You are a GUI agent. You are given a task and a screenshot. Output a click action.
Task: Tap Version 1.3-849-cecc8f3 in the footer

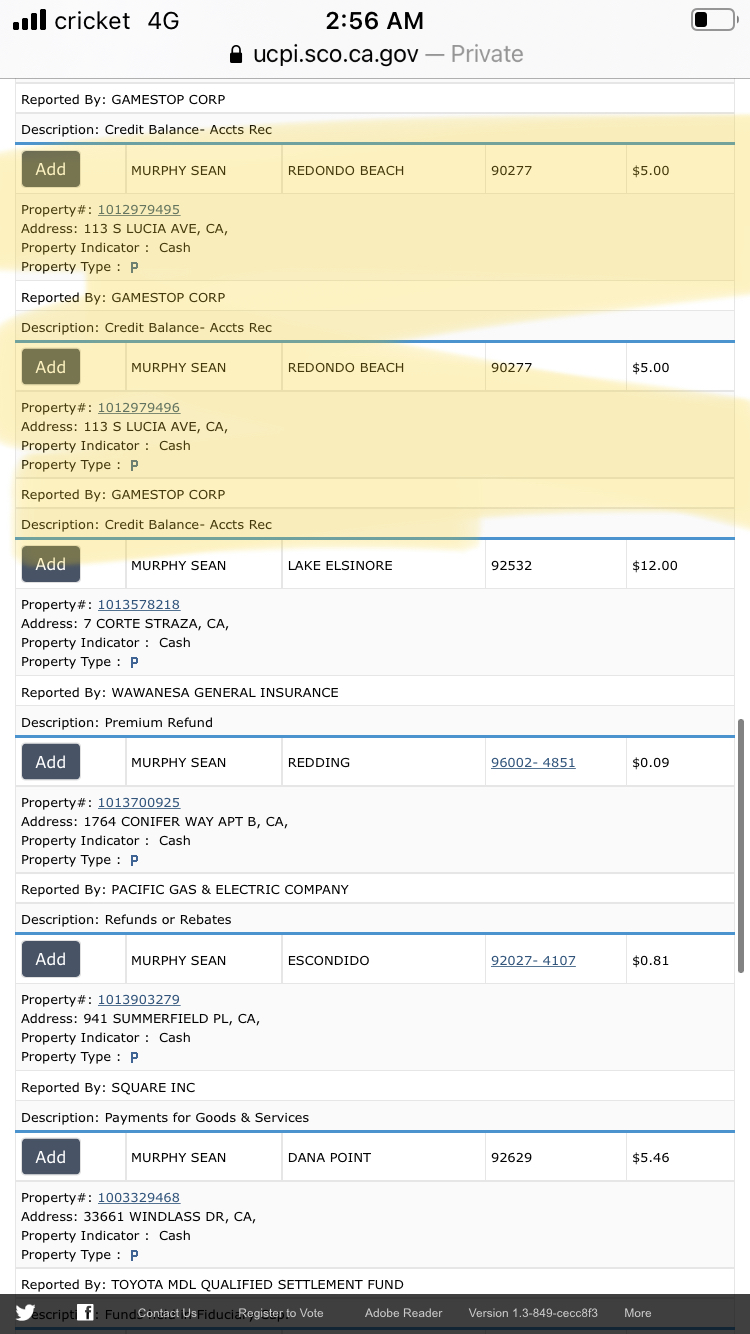(x=533, y=1313)
